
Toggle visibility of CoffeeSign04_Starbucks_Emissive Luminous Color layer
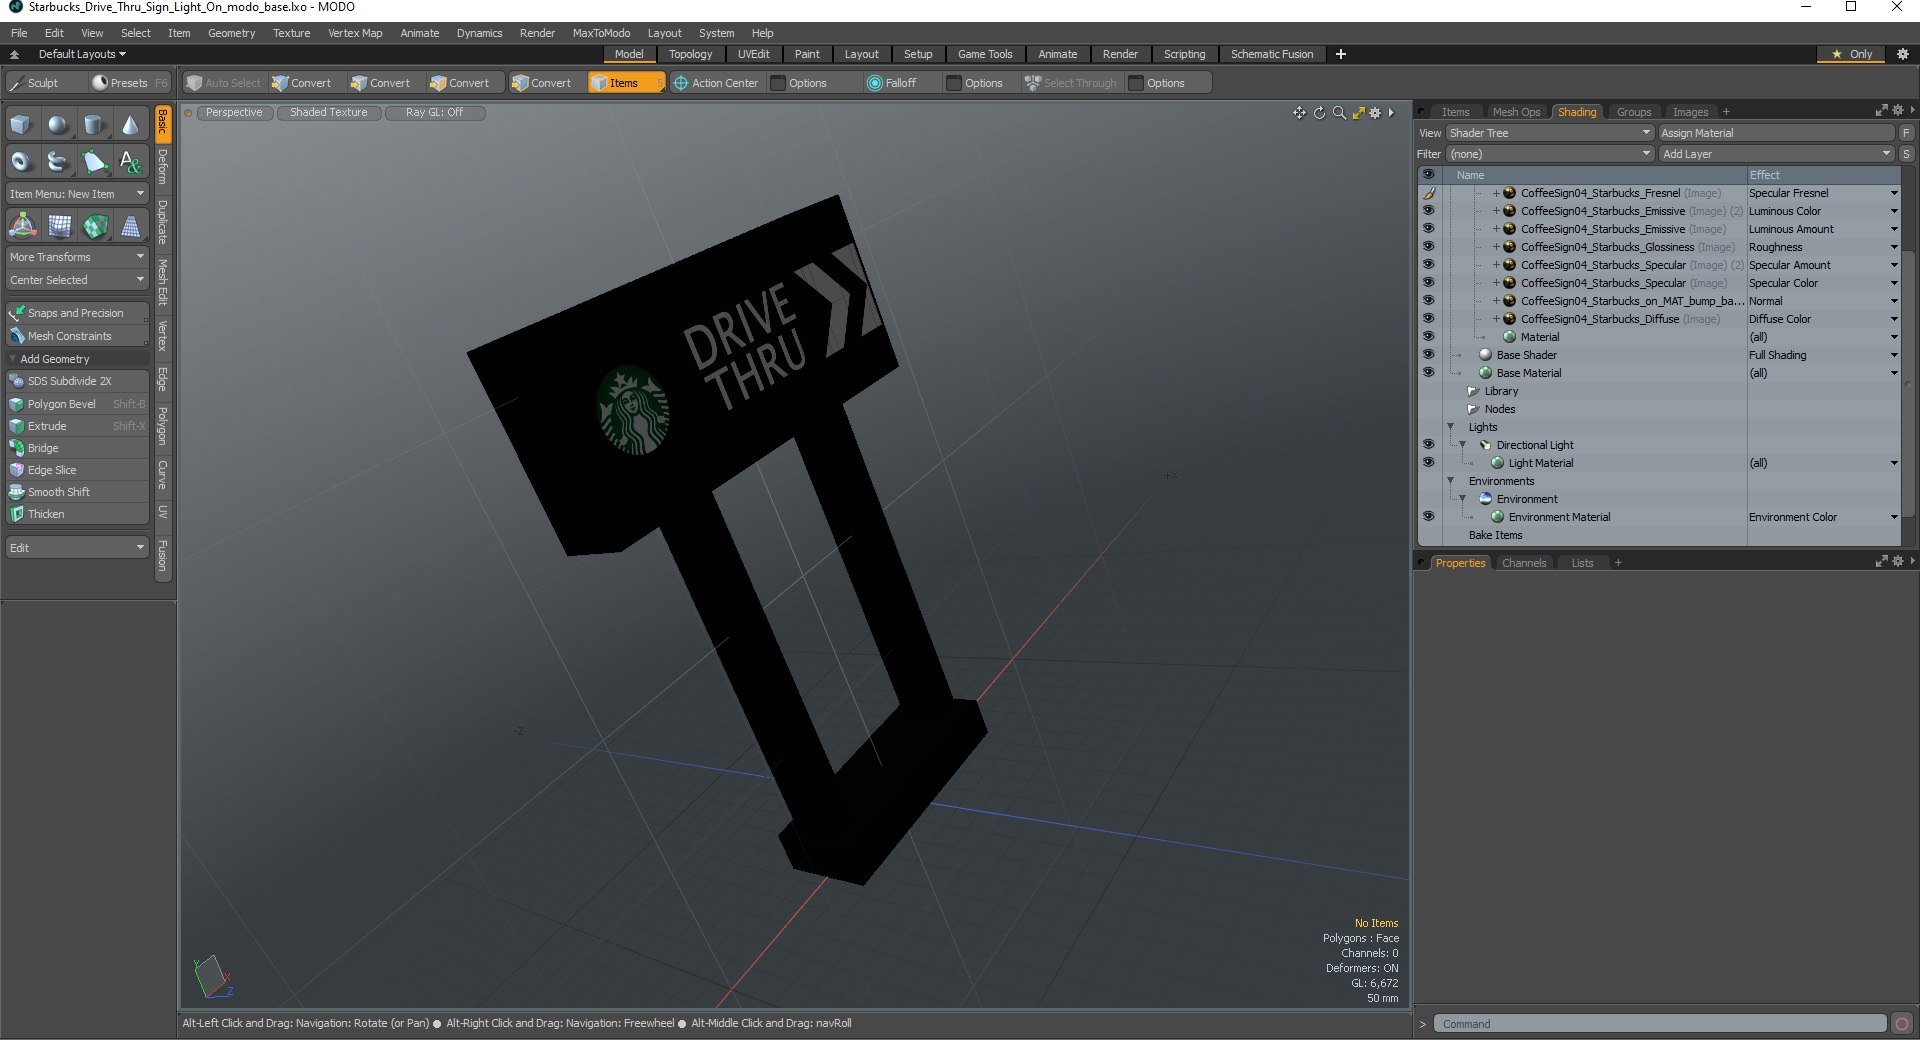pos(1428,211)
